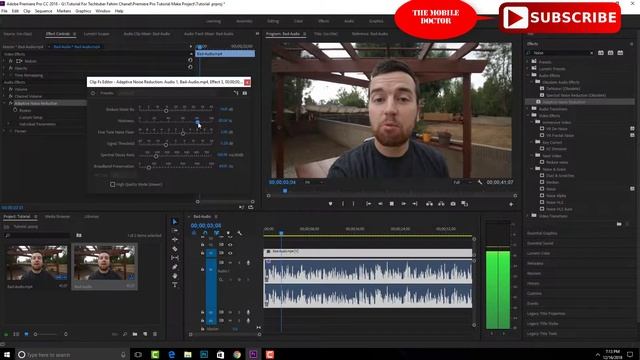Click the Stop button in Program monitor
This screenshot has width=640, height=360.
click(x=392, y=204)
